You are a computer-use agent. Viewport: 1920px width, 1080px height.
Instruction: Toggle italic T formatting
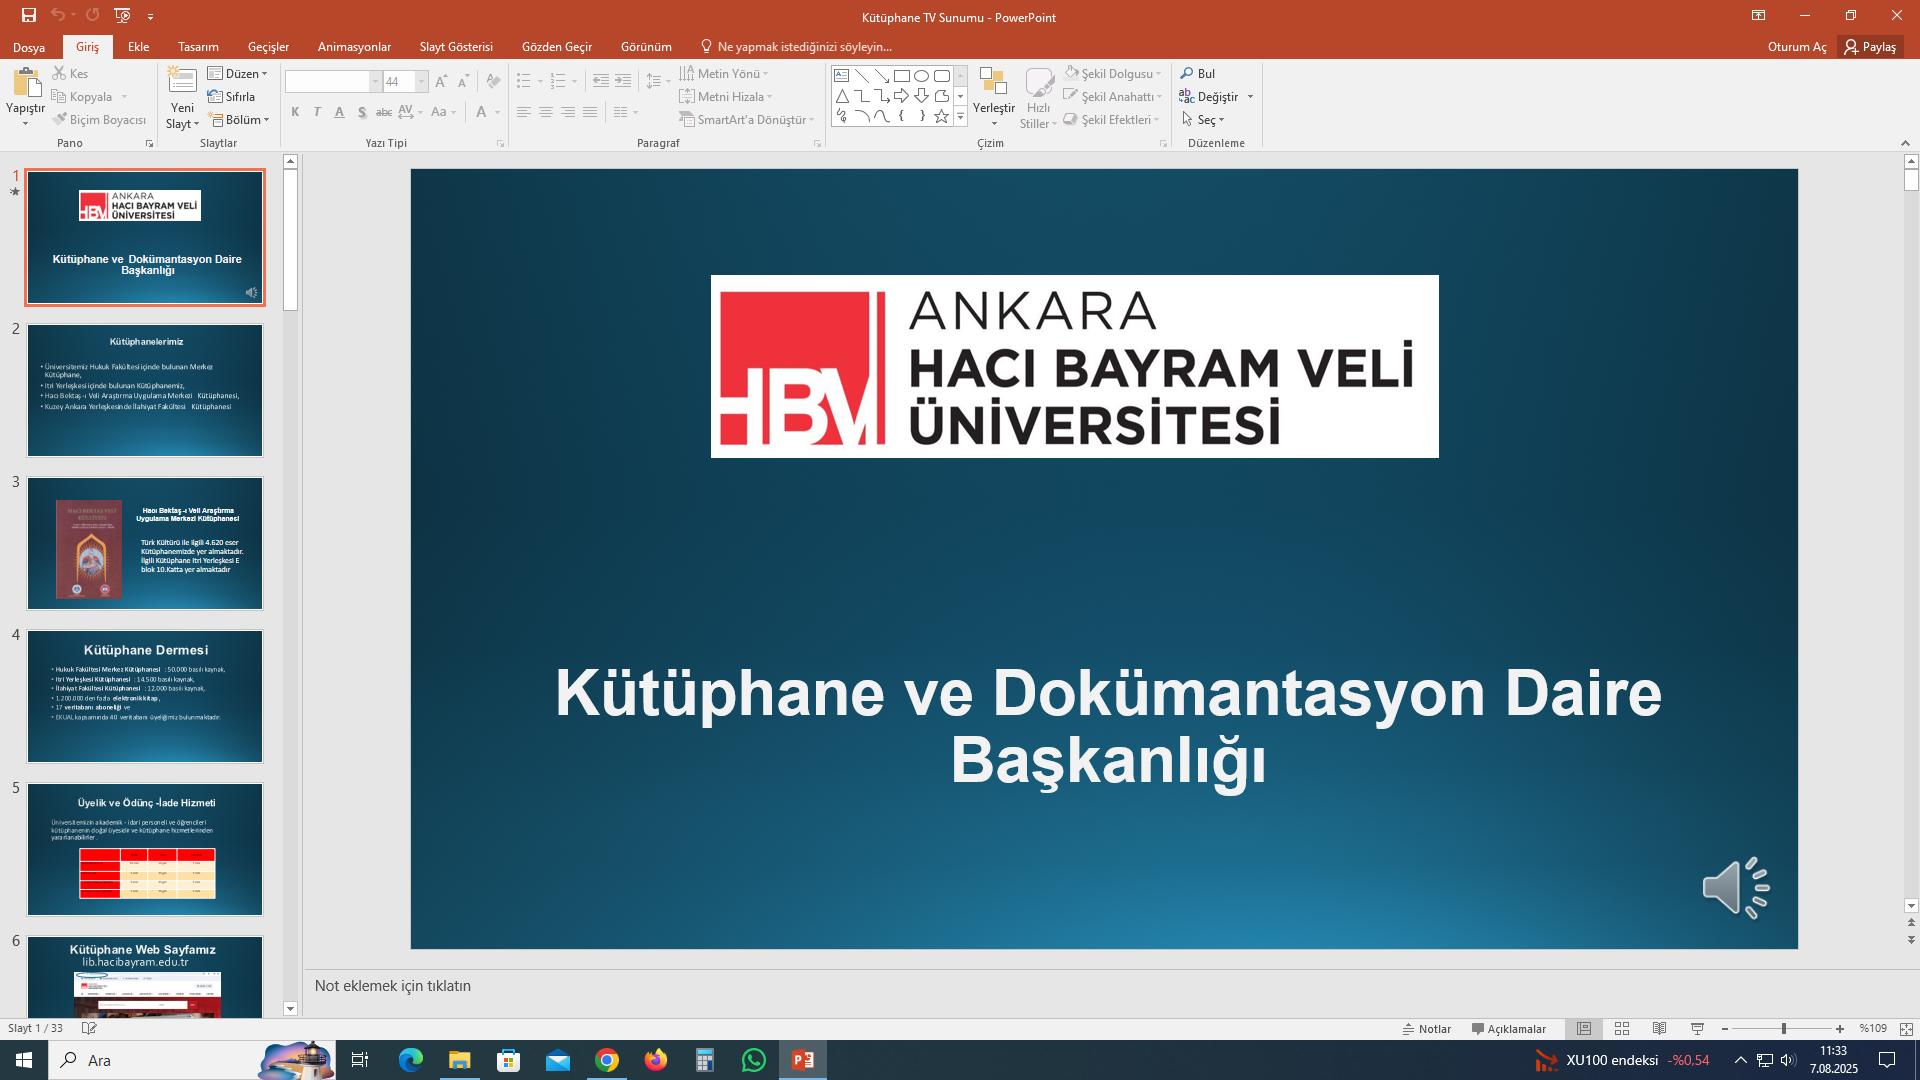[317, 112]
